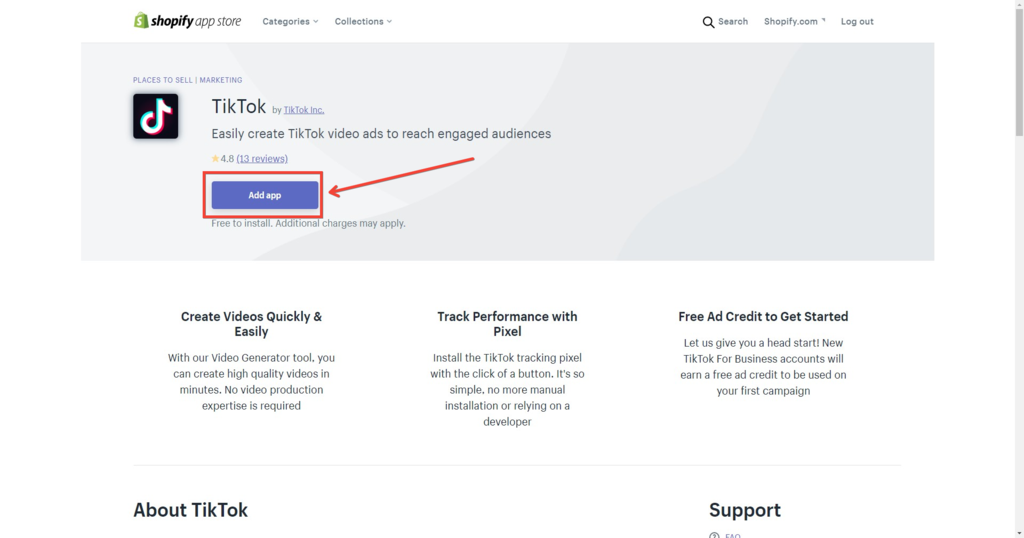
Task: Open the 13 reviews link
Action: (x=262, y=159)
